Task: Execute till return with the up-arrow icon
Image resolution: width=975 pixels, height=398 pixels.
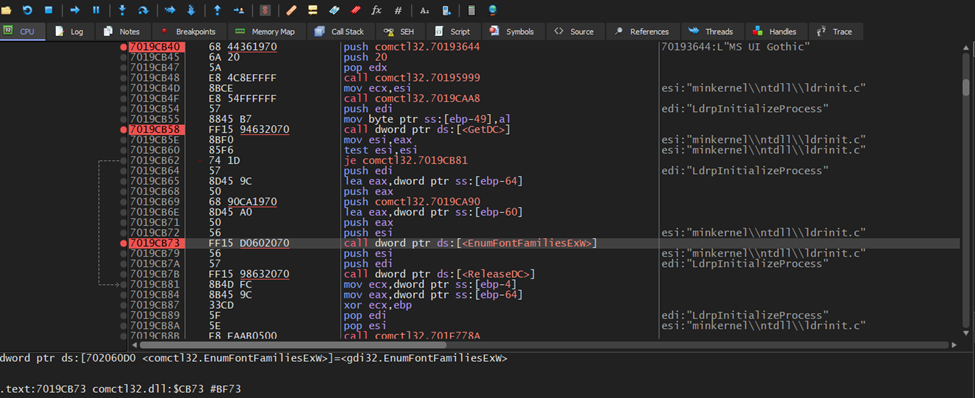Action: [217, 10]
